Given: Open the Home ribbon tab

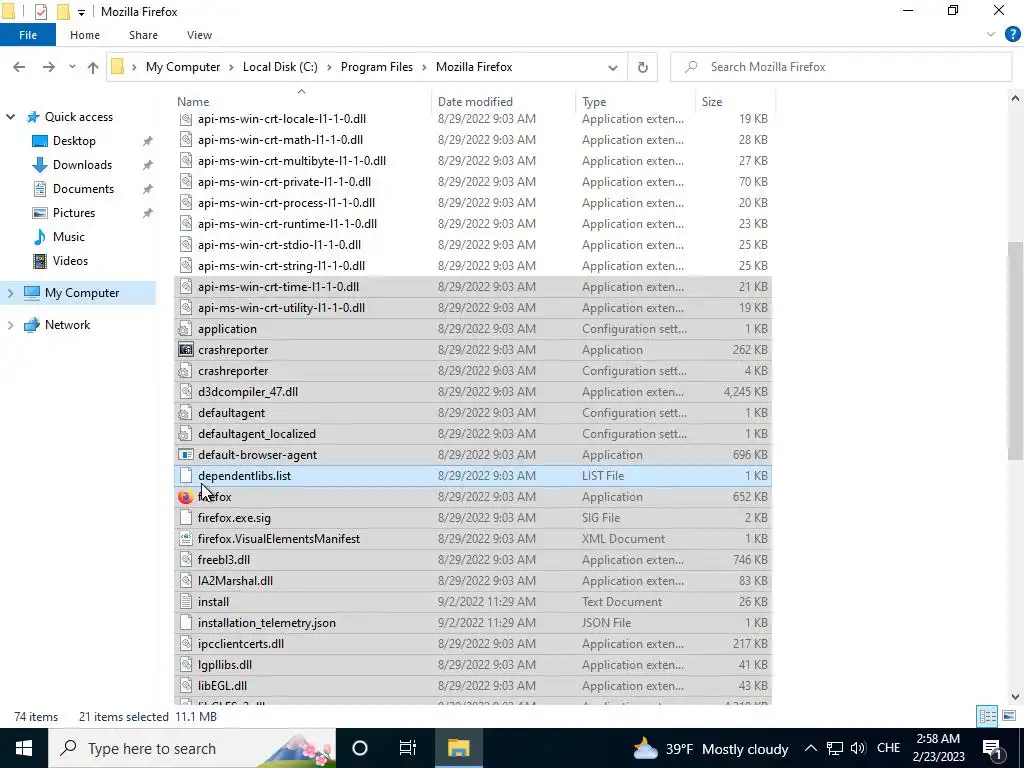Looking at the screenshot, I should tap(85, 35).
